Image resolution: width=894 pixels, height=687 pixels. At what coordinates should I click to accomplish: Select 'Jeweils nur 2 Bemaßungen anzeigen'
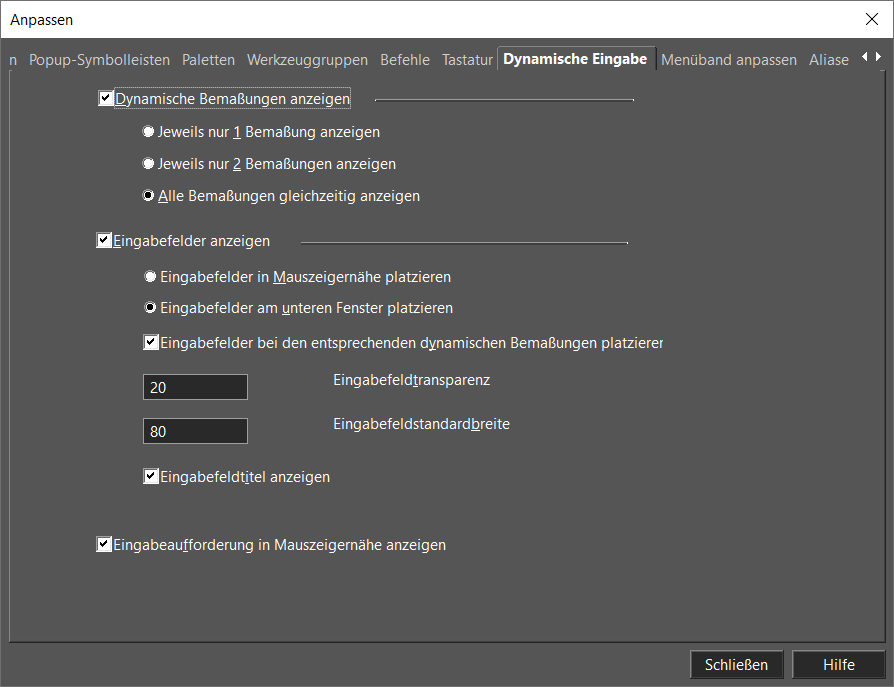149,164
